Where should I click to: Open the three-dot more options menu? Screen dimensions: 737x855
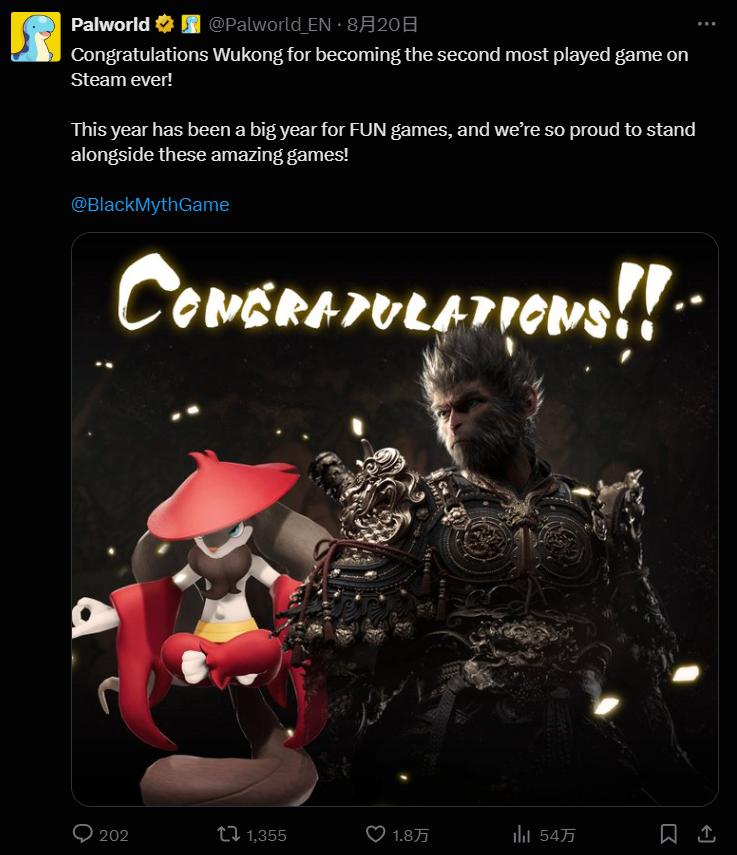pos(706,24)
